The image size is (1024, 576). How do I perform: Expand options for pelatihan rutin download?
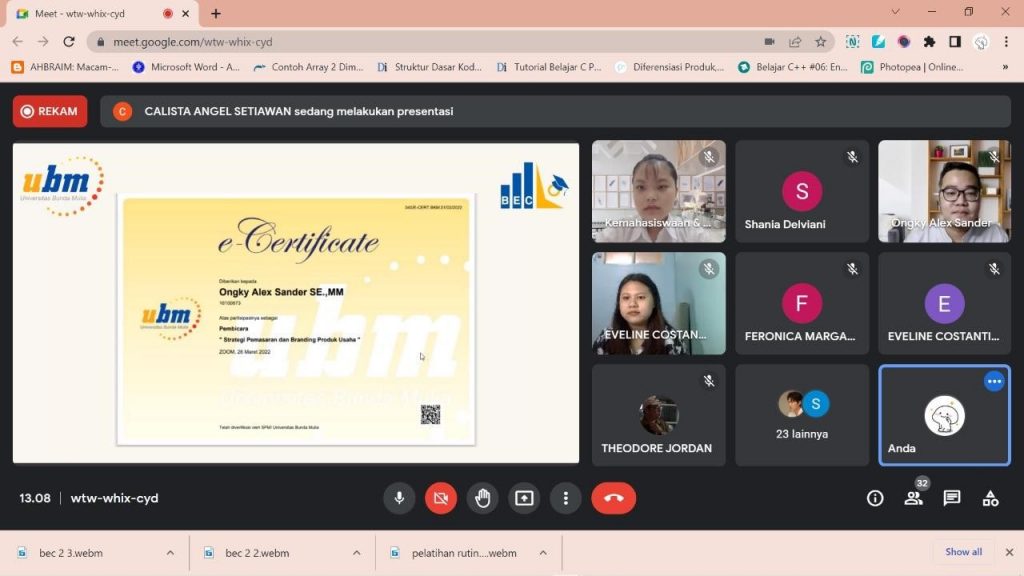pos(543,553)
